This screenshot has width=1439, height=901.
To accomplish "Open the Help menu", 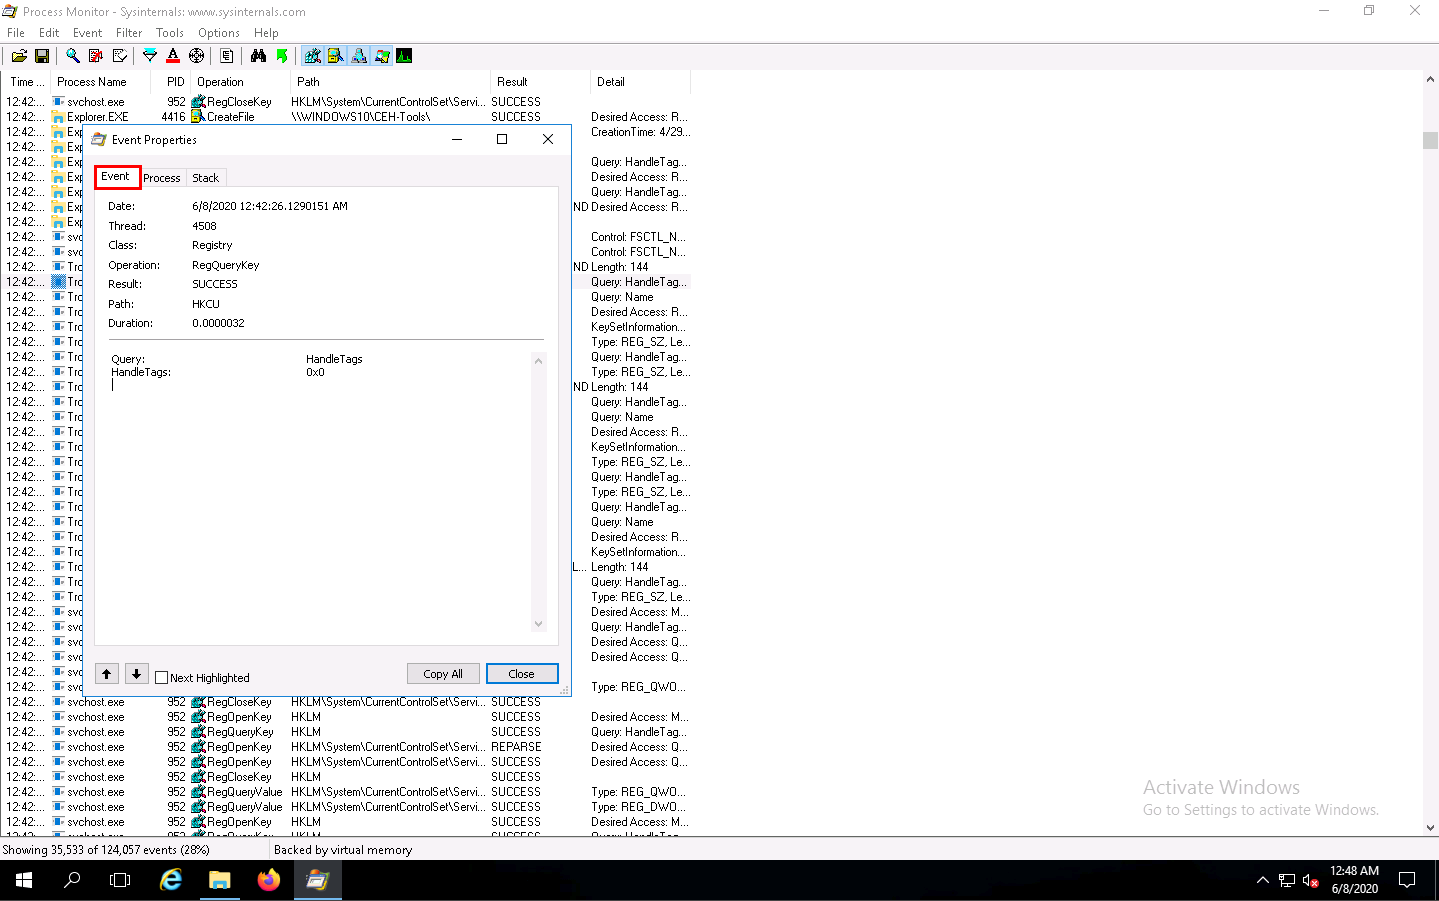I will [x=266, y=33].
